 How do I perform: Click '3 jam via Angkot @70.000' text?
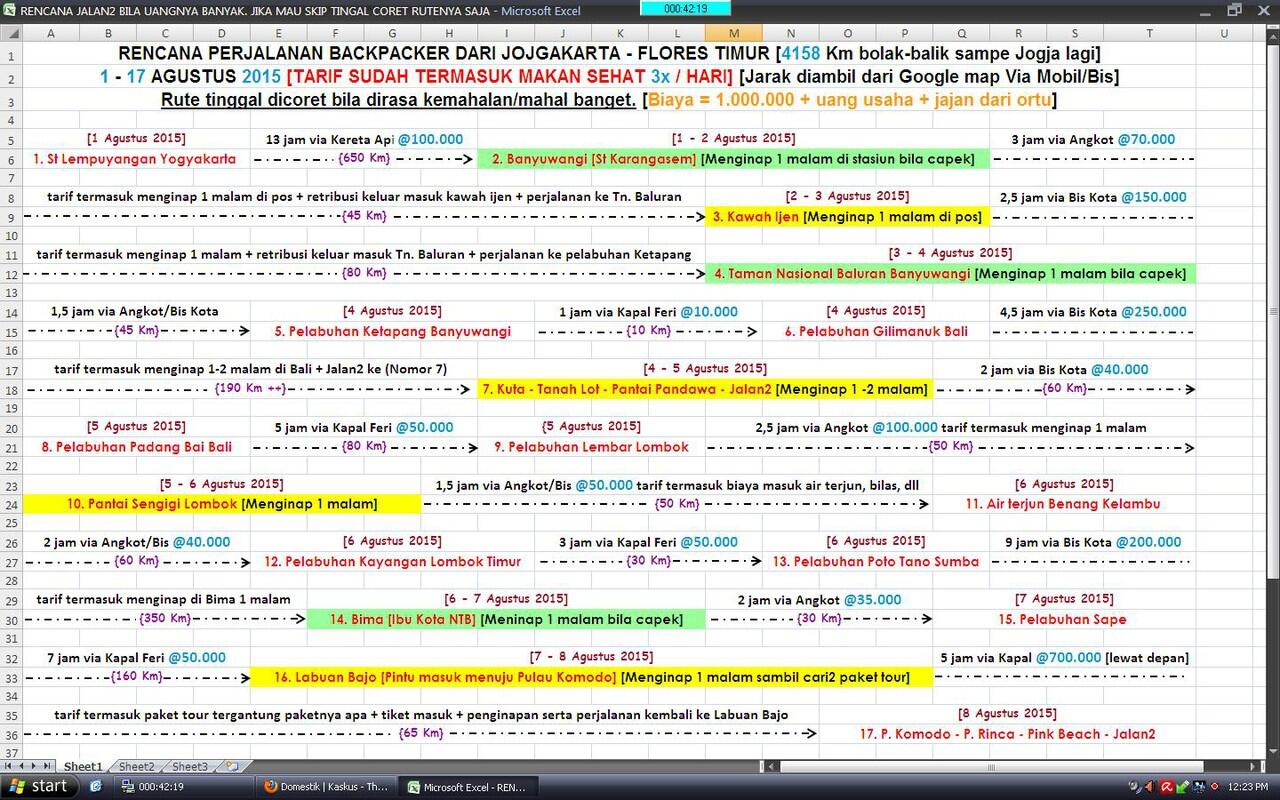point(1093,140)
